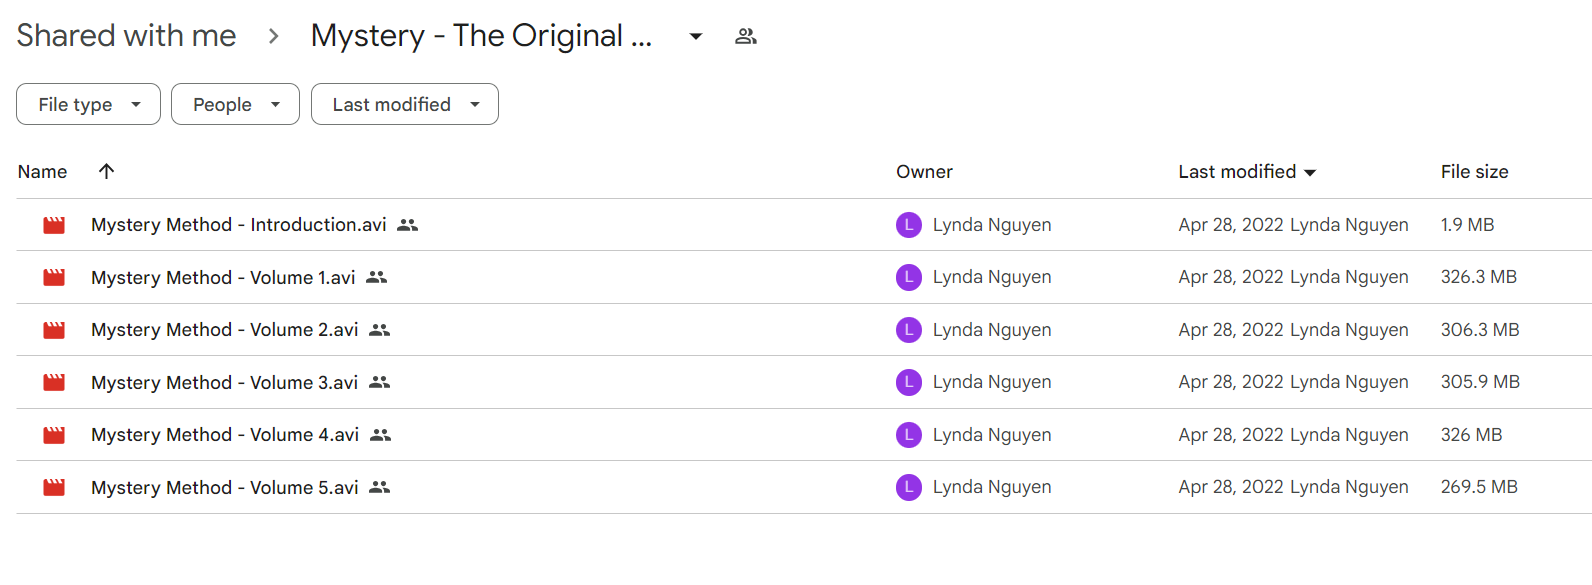Click the Lynda Nguyen avatar on the Volume 2 row
Image resolution: width=1592 pixels, height=585 pixels.
click(x=908, y=329)
